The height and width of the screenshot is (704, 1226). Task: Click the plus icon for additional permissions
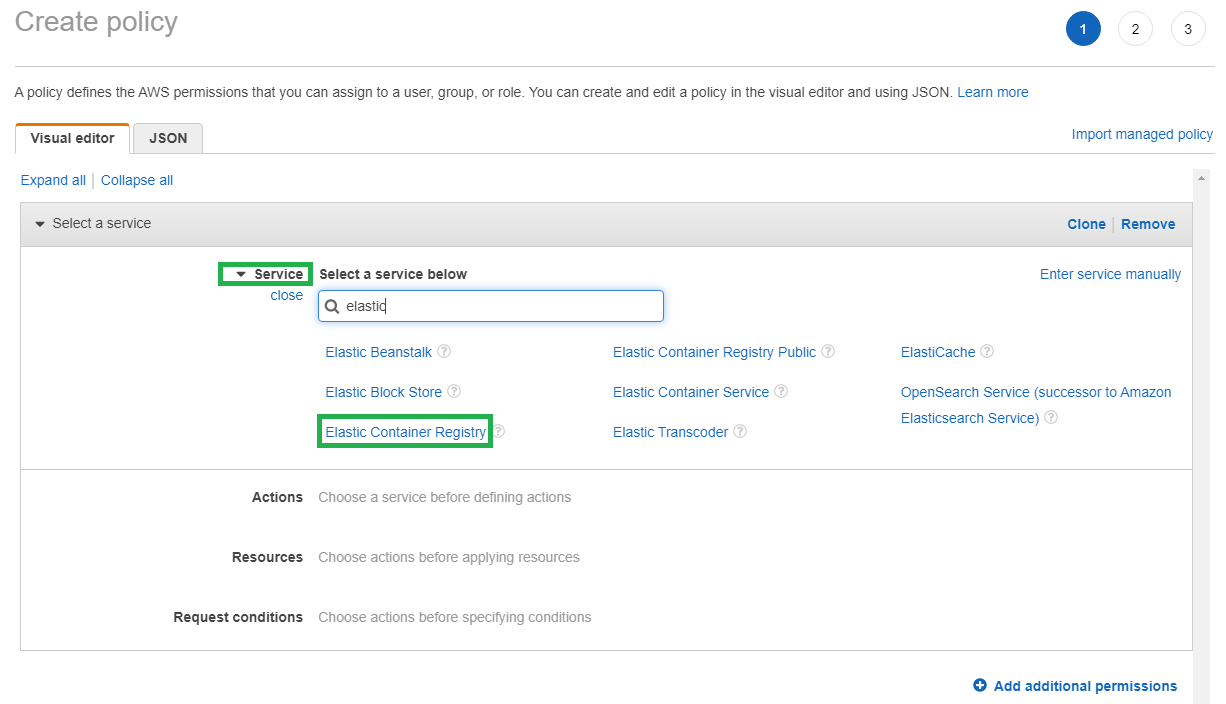pyautogui.click(x=980, y=685)
